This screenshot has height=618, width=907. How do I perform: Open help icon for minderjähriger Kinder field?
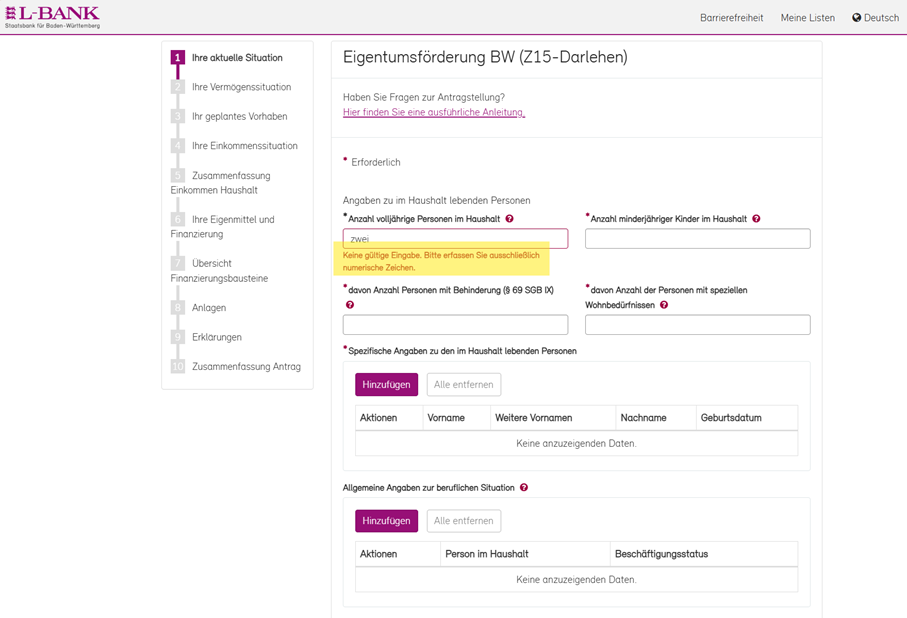(x=756, y=219)
